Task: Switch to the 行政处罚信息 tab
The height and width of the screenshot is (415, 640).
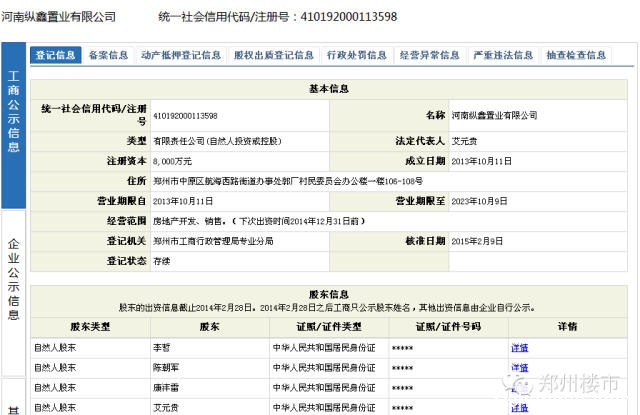Action: click(357, 55)
